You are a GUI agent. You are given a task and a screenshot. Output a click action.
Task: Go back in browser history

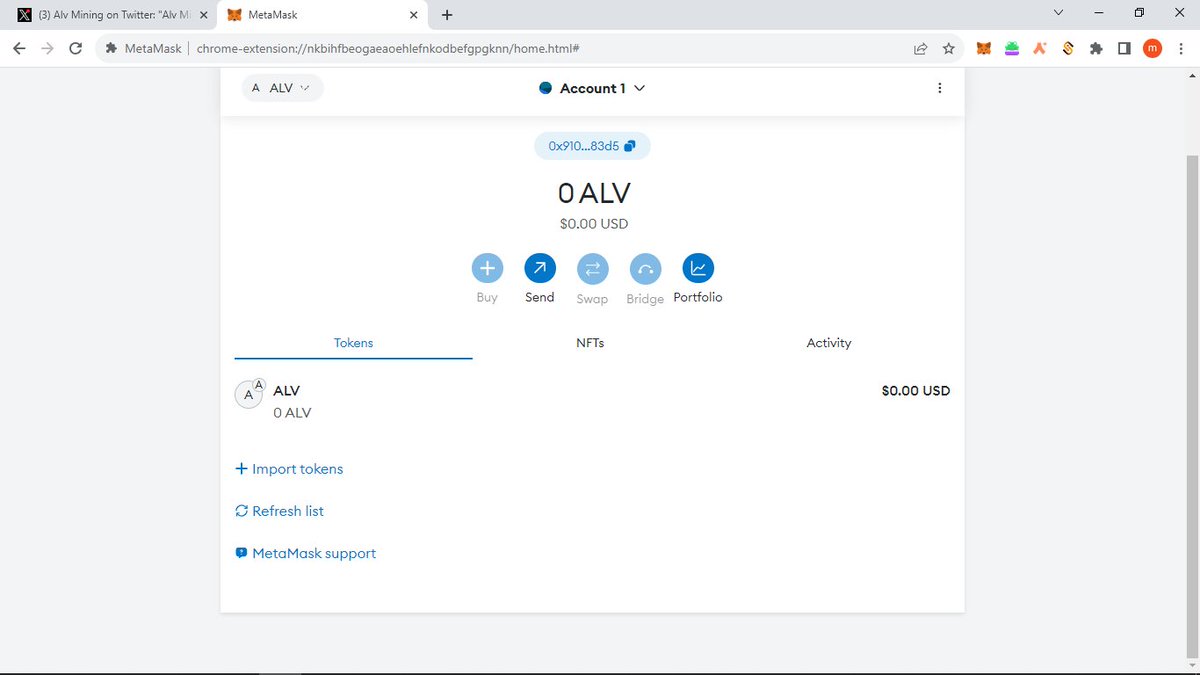(19, 48)
